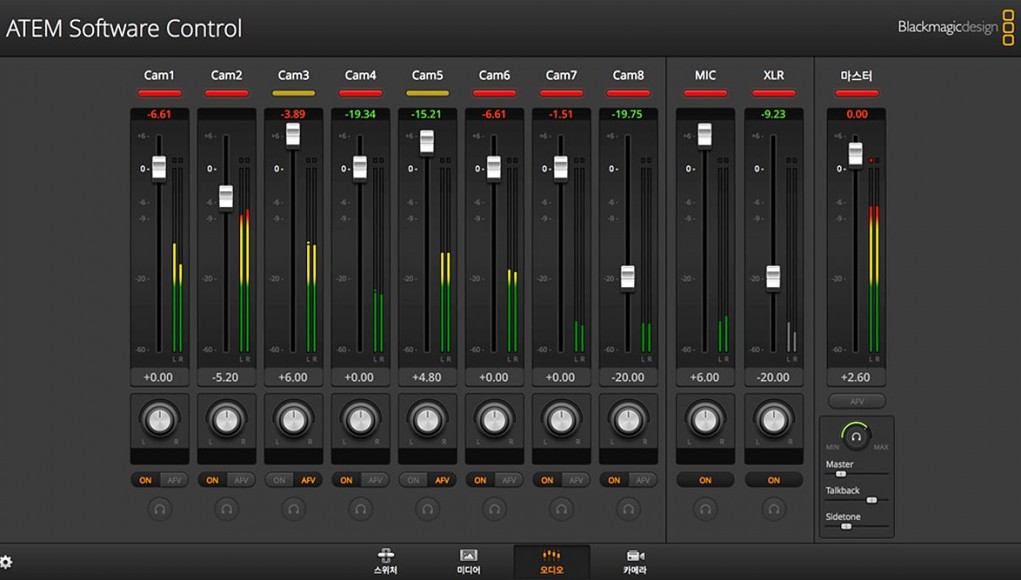Solo Cam1 with its headphone icon
The height and width of the screenshot is (580, 1021).
click(x=160, y=508)
